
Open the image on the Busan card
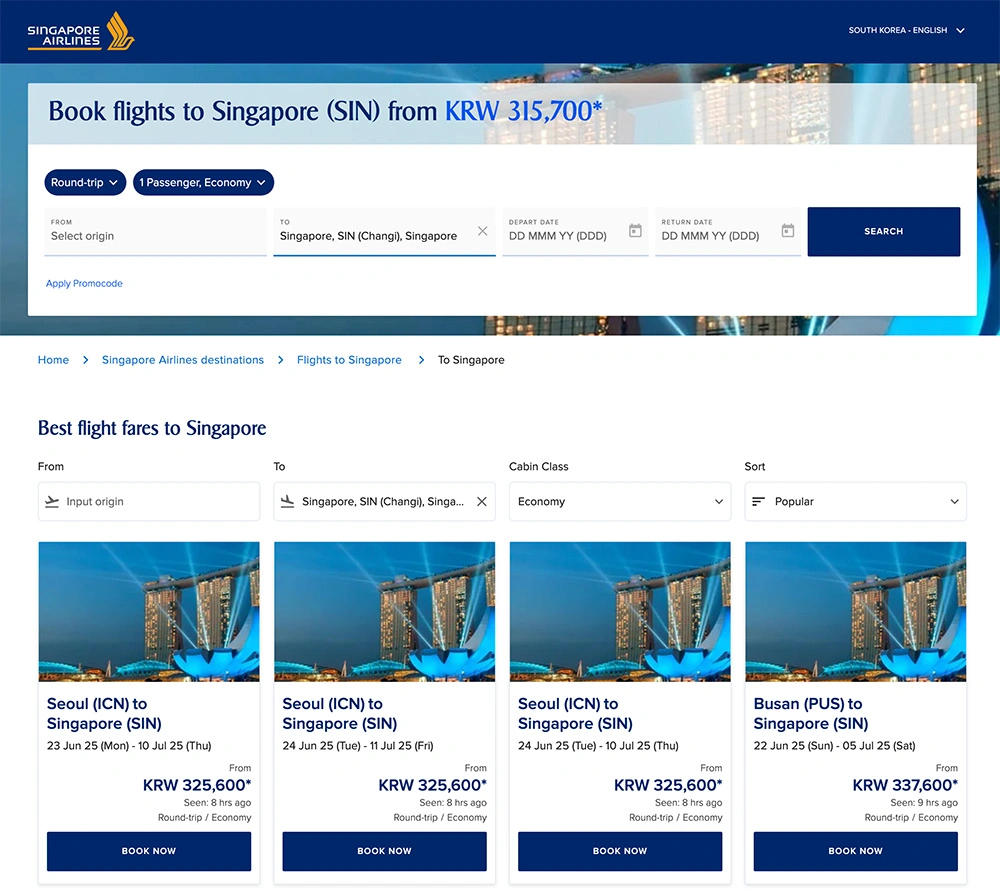click(855, 612)
